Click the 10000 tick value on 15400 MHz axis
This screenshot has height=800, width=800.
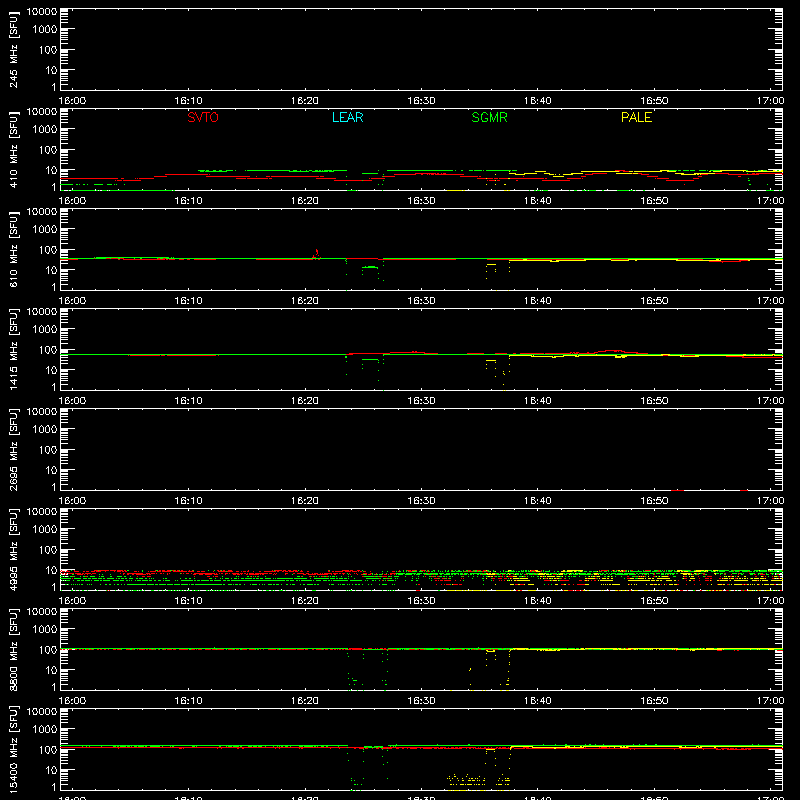point(42,712)
